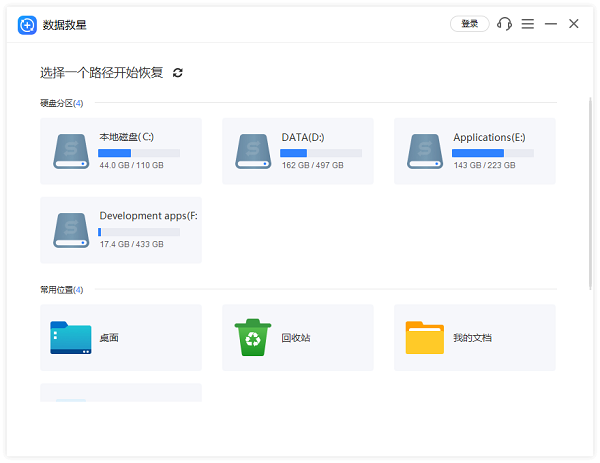
Task: Open the hamburger menu in title bar
Action: 528,24
